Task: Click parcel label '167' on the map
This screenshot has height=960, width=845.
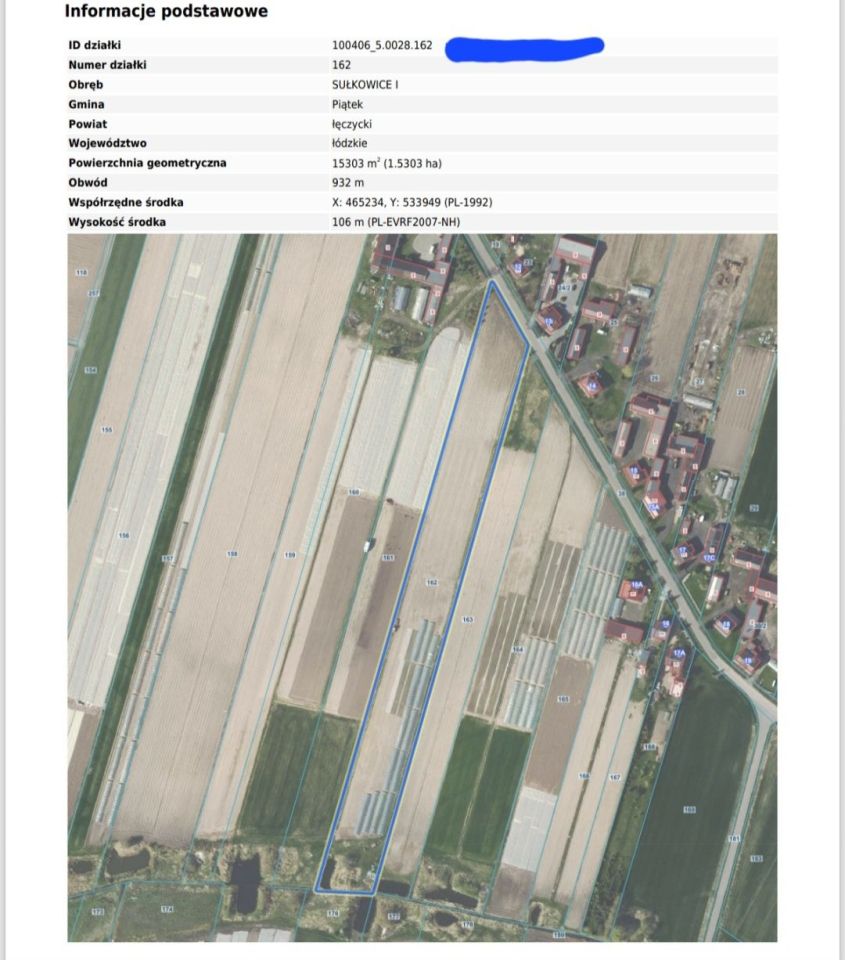Action: click(615, 778)
